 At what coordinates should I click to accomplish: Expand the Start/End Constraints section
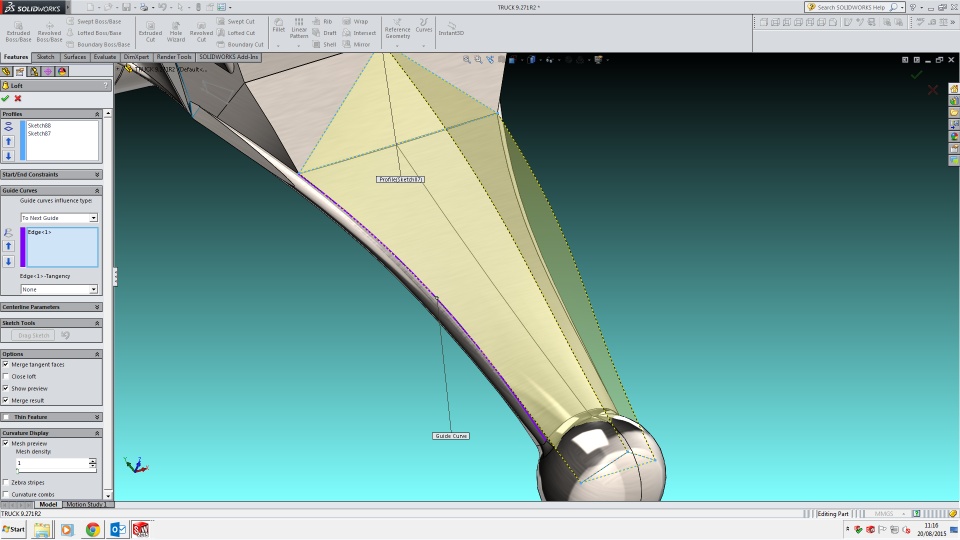pyautogui.click(x=97, y=174)
